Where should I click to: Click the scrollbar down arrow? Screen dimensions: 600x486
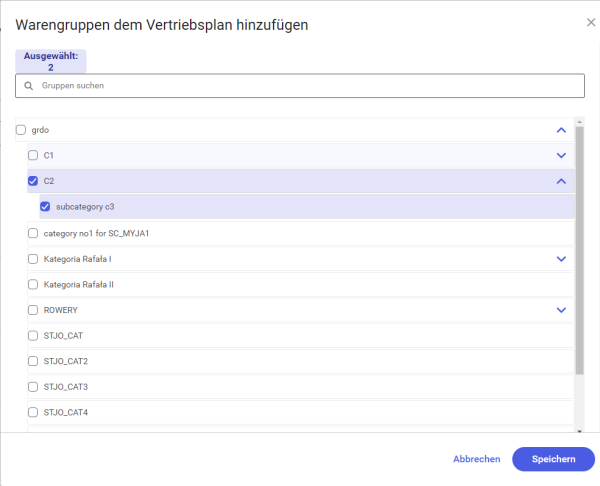click(x=579, y=431)
